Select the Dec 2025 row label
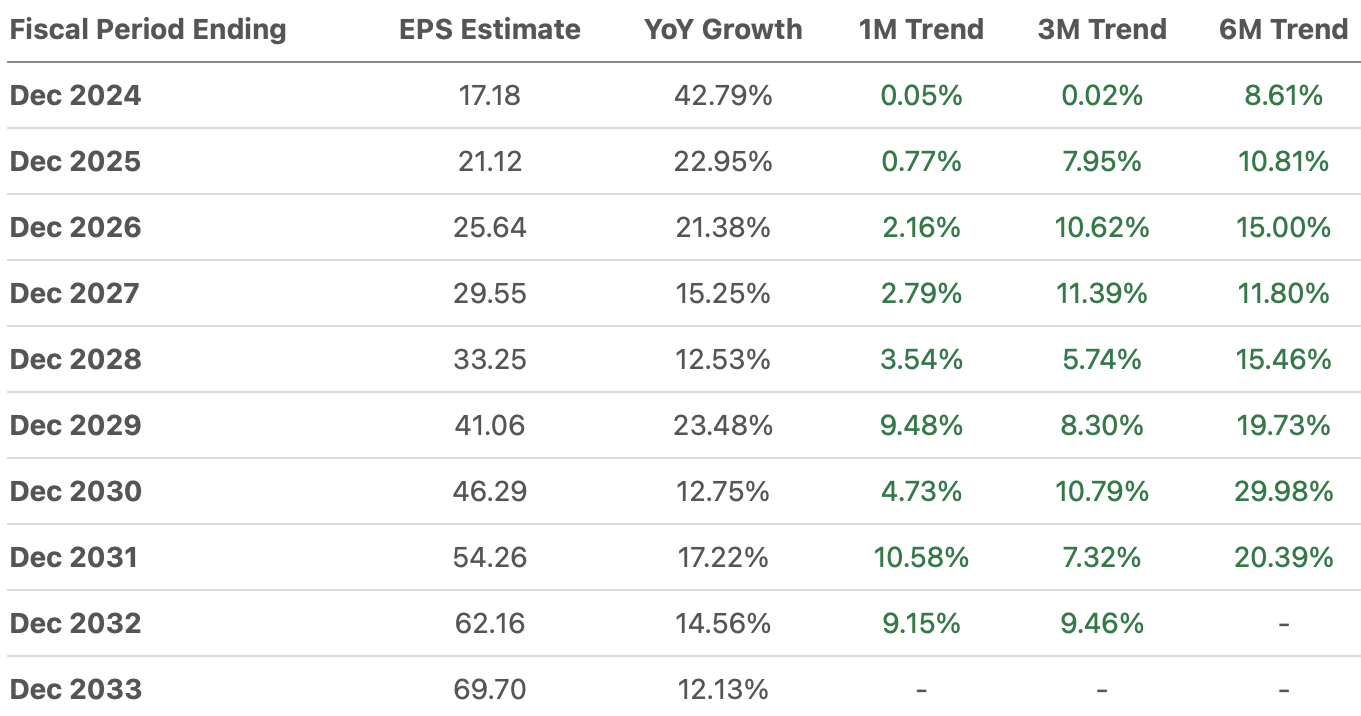 (x=76, y=162)
